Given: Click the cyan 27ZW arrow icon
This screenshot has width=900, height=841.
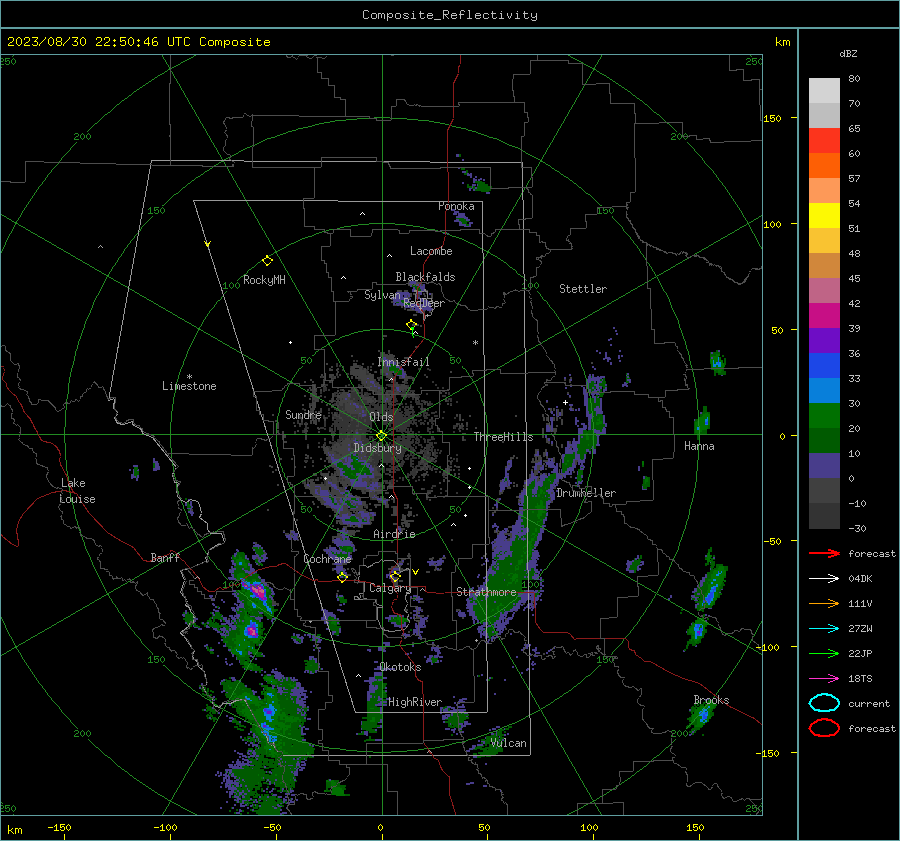Looking at the screenshot, I should point(824,629).
